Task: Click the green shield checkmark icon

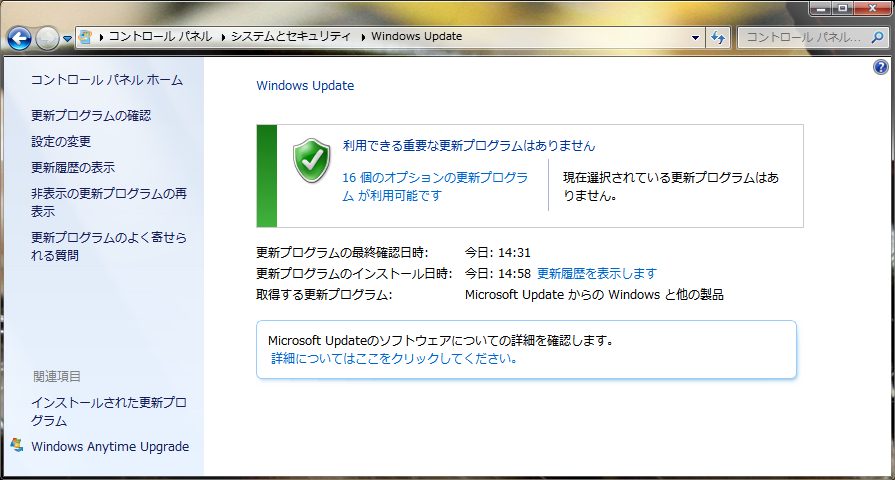Action: pos(312,160)
